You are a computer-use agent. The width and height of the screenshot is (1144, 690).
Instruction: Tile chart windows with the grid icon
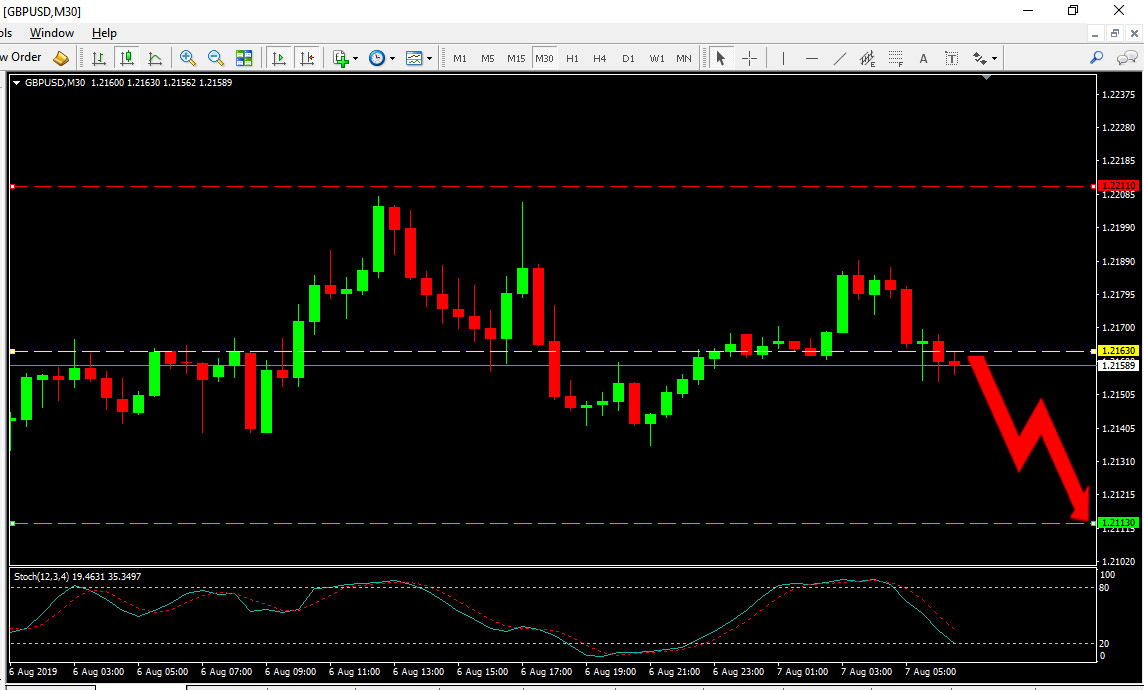(244, 58)
